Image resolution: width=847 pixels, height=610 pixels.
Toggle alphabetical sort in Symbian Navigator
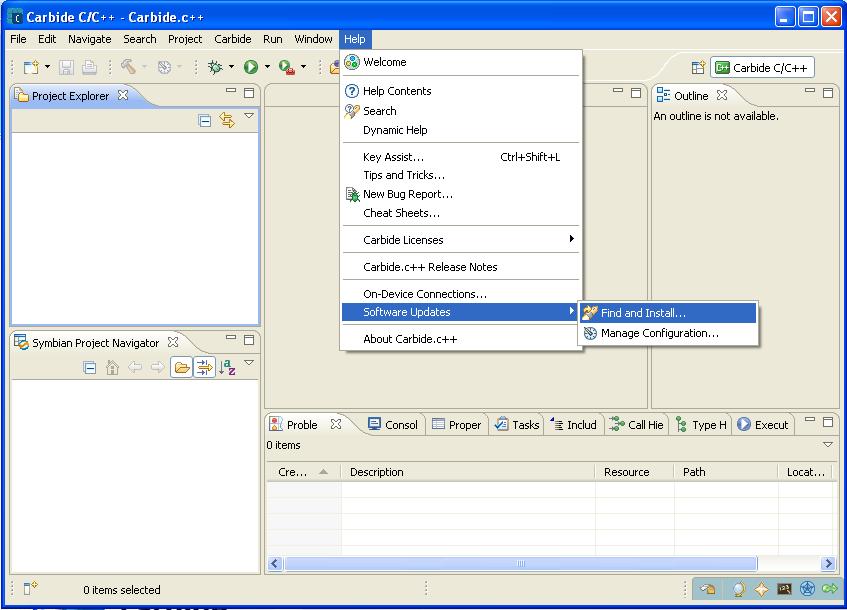pyautogui.click(x=227, y=367)
